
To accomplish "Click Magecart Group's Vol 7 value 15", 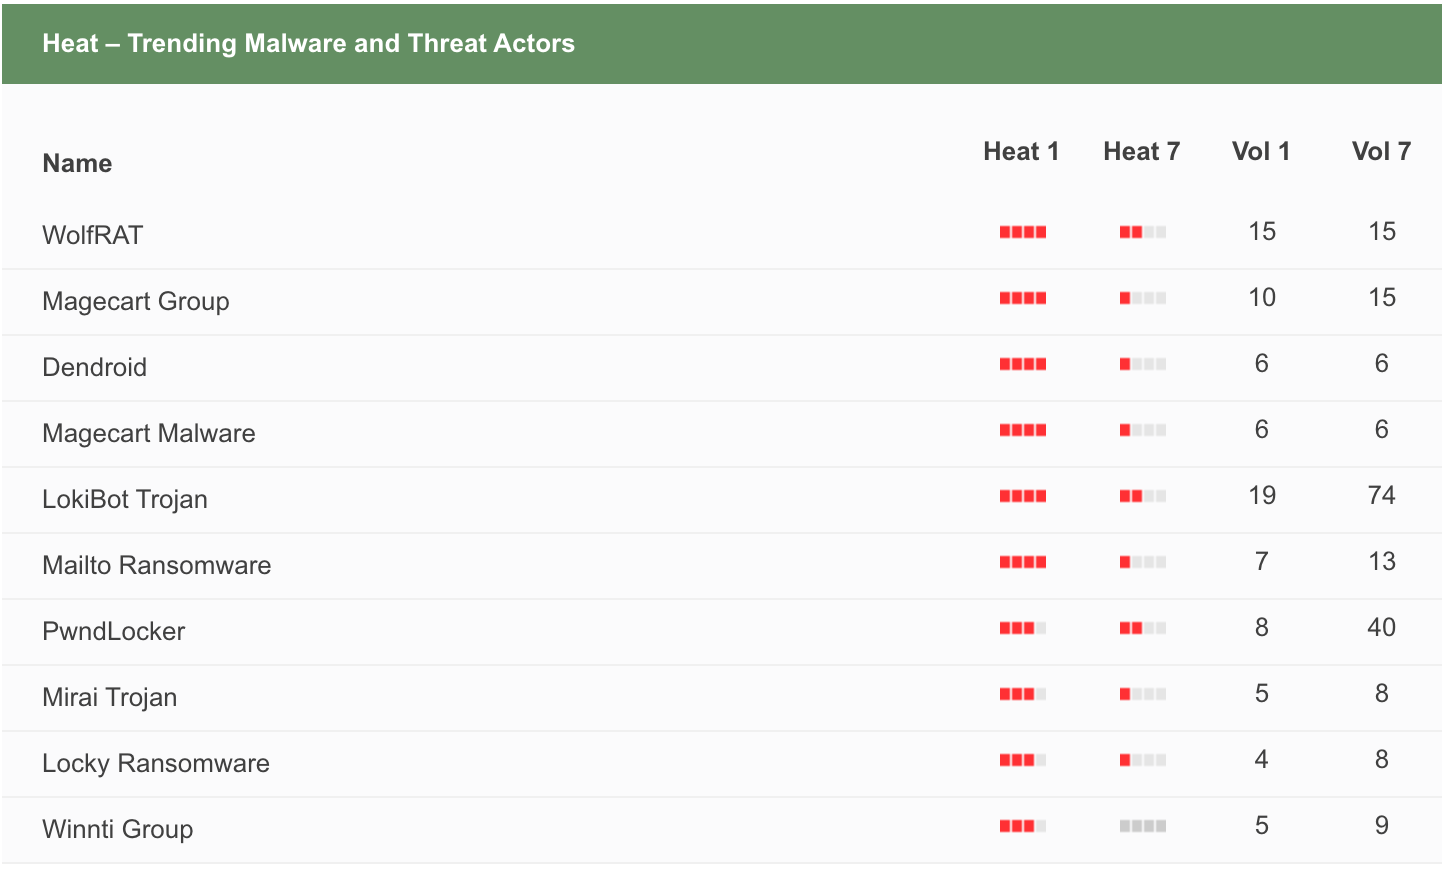I will (1382, 297).
